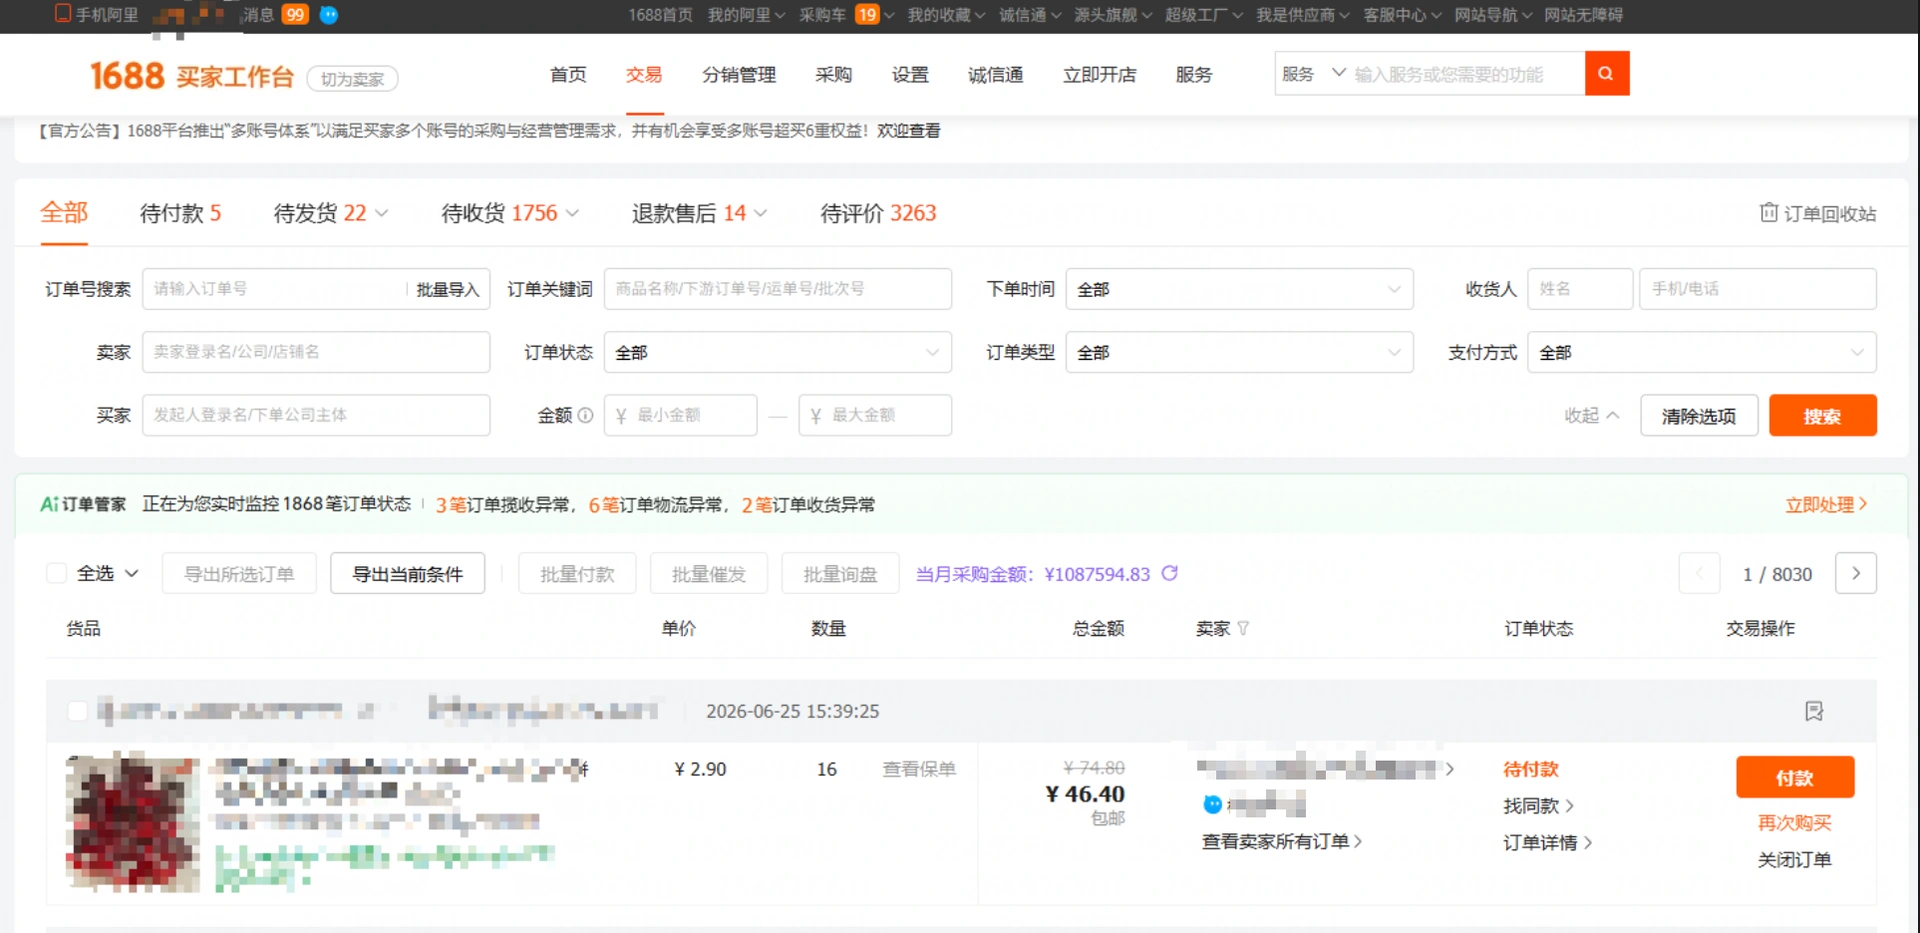Click the orange 付款 button
The width and height of the screenshot is (1920, 933).
1795,777
